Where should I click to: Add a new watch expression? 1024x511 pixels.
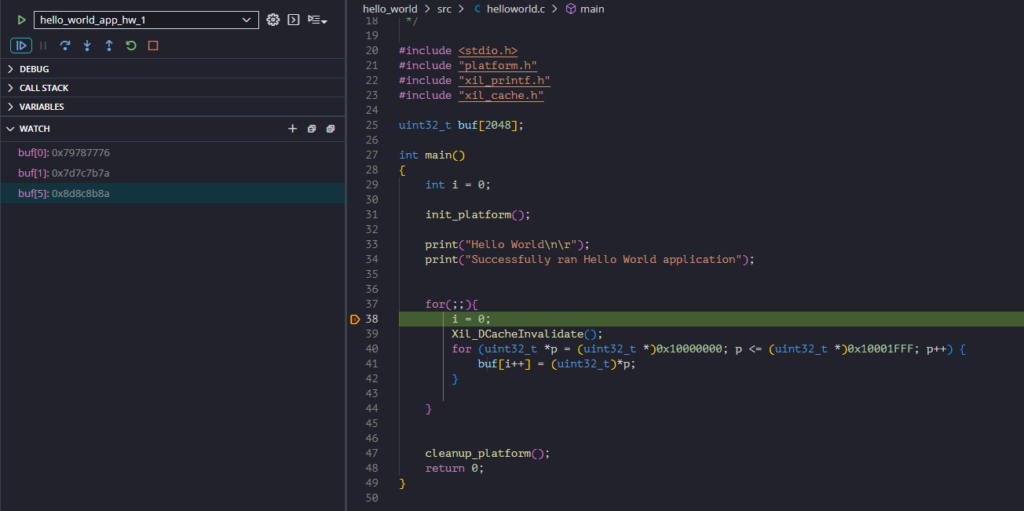[x=293, y=129]
